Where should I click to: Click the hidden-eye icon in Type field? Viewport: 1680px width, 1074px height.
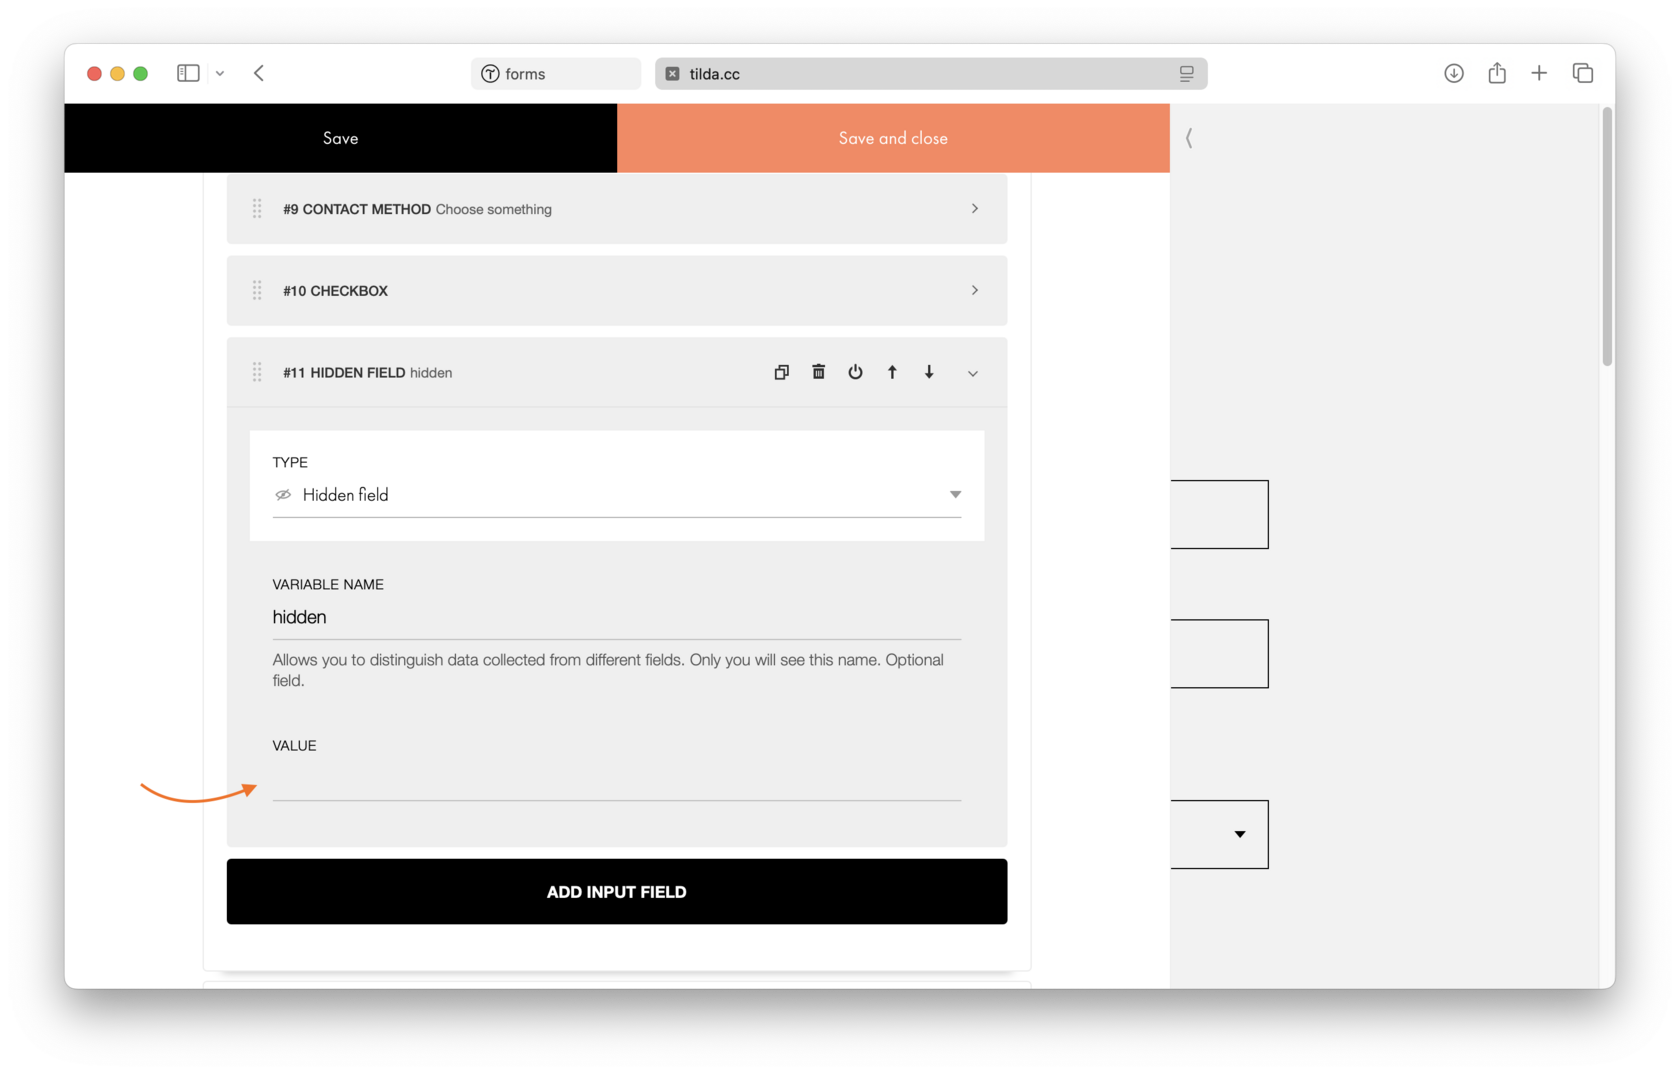(x=283, y=495)
